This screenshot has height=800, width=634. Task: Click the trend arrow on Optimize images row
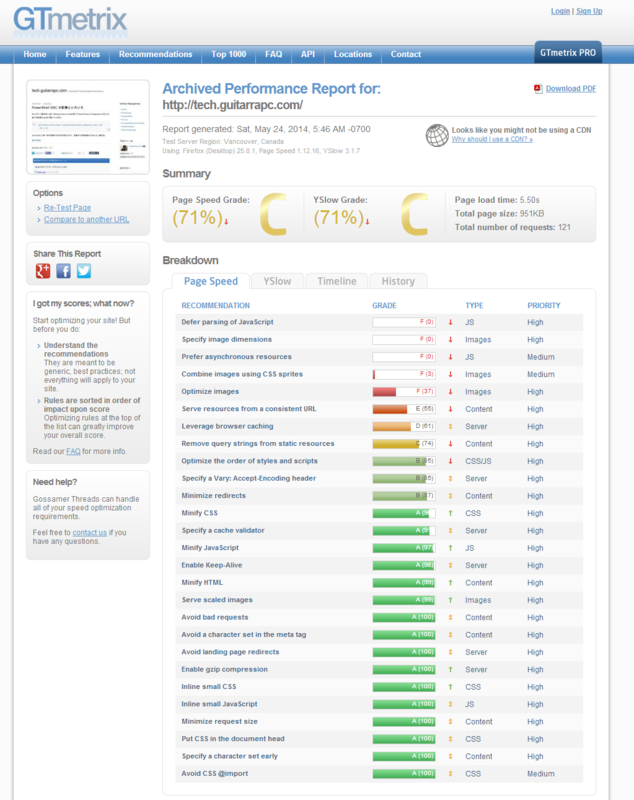pos(450,392)
